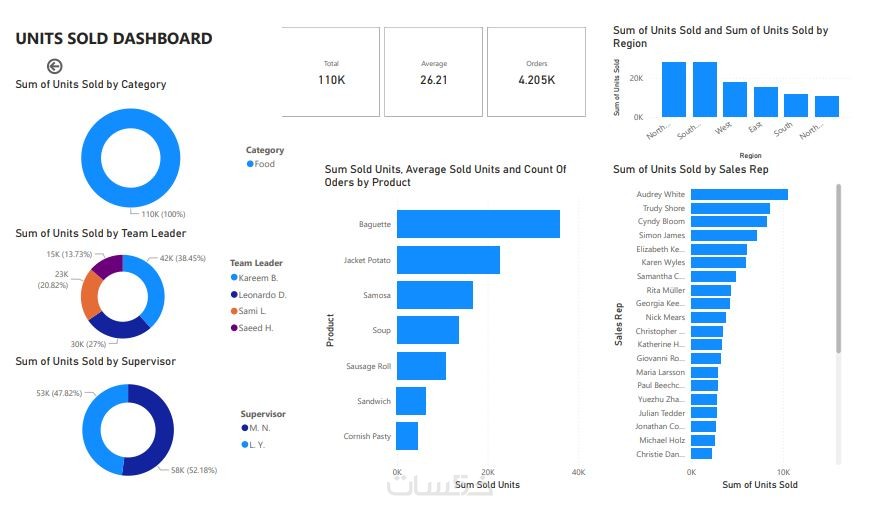Click the back arrow button
Viewport: 880px width, 506px height.
point(55,67)
